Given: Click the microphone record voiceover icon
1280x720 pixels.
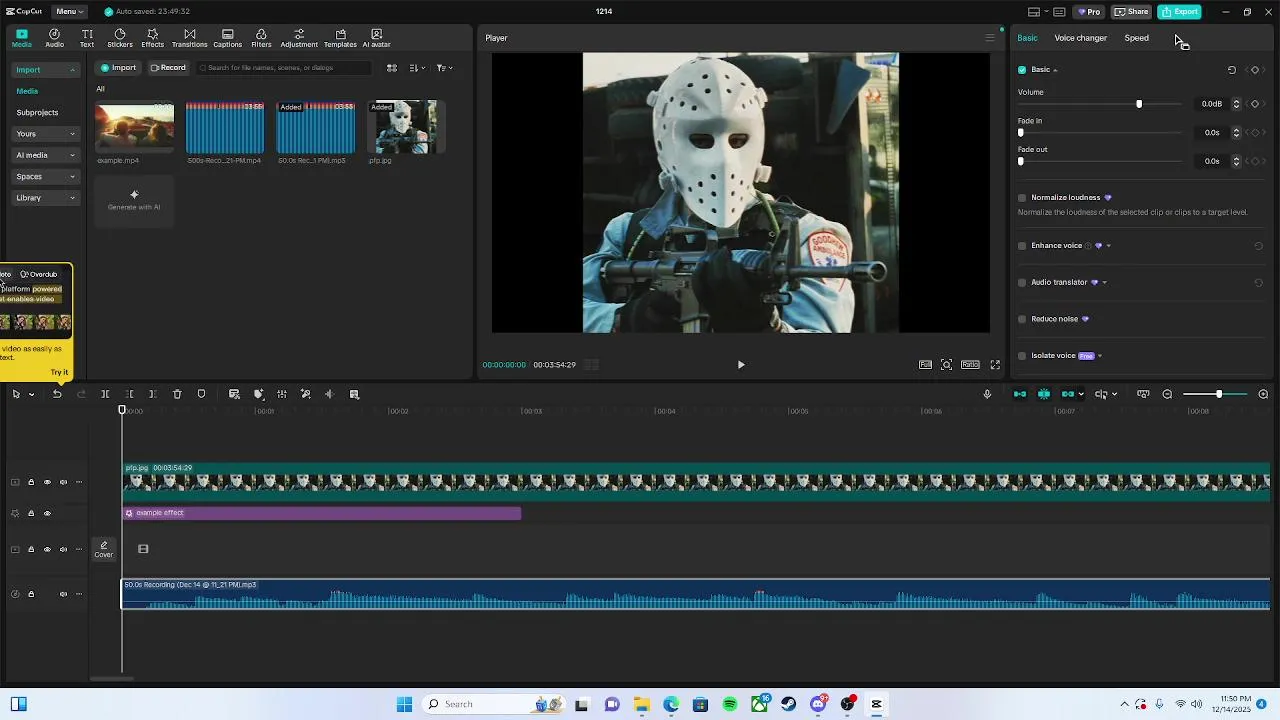Looking at the screenshot, I should click(x=987, y=394).
